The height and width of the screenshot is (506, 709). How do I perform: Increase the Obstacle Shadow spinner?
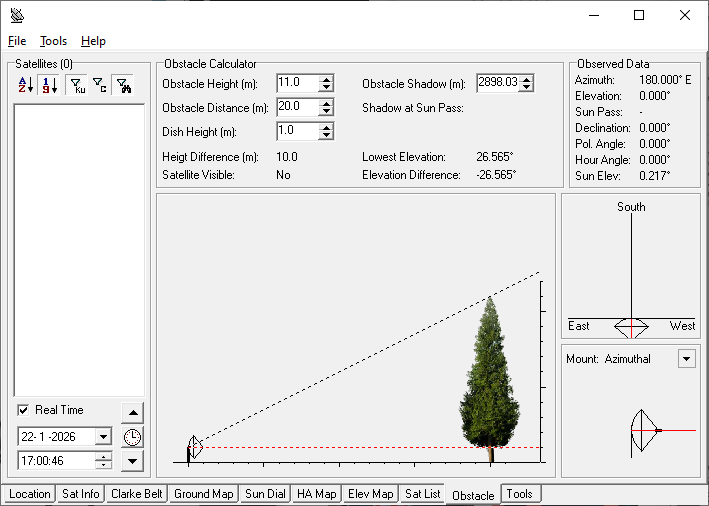[527, 79]
